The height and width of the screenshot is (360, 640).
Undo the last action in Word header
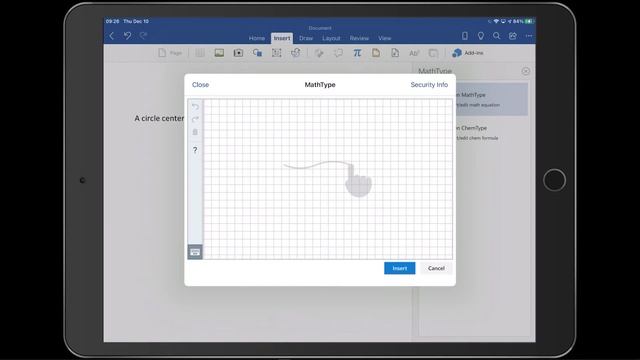point(127,36)
